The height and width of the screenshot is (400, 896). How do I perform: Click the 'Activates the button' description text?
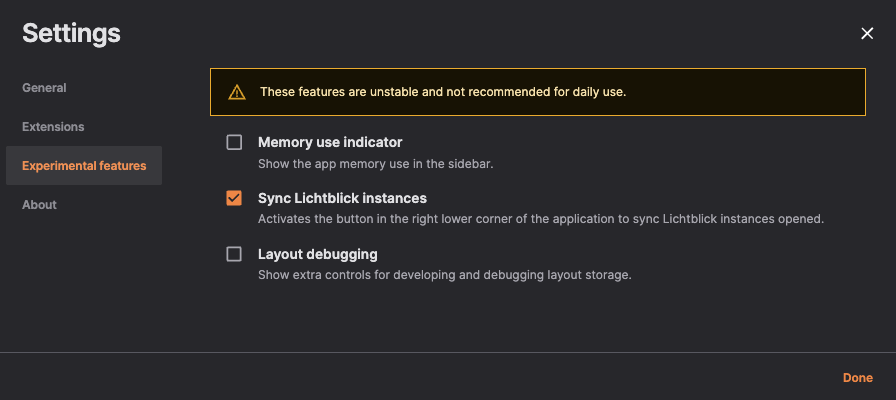[541, 219]
